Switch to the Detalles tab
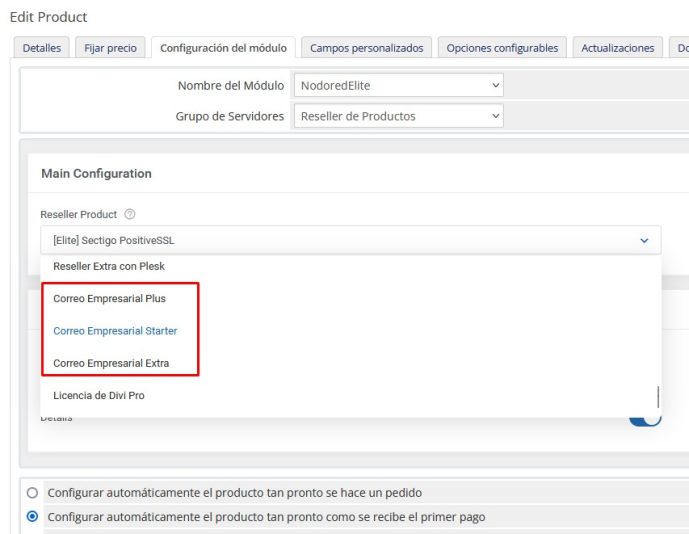689x534 pixels. coord(41,48)
